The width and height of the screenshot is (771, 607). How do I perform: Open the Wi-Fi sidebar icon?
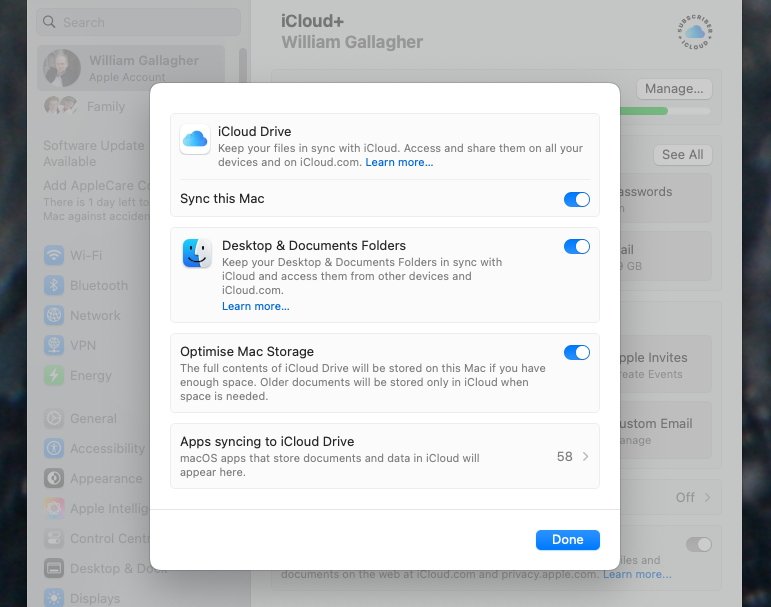54,255
